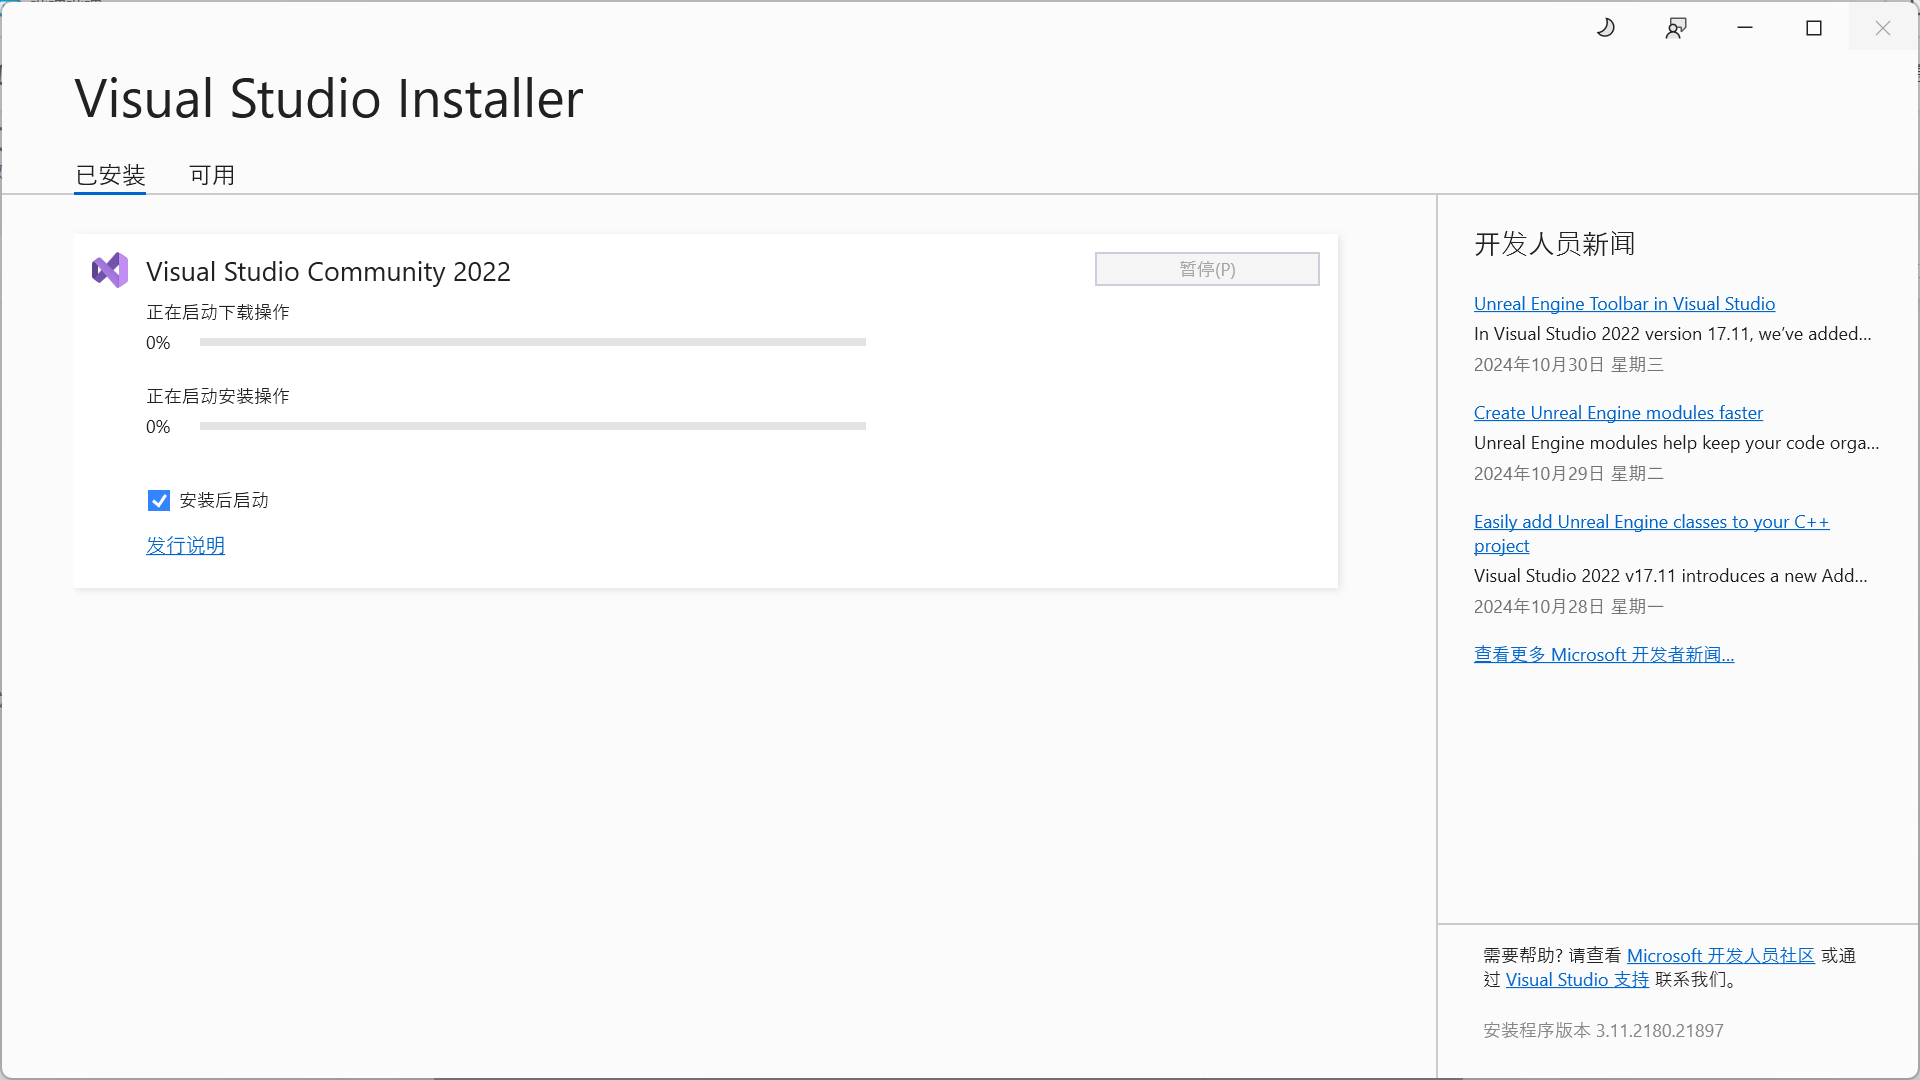Close the Visual Studio Installer window

point(1883,28)
